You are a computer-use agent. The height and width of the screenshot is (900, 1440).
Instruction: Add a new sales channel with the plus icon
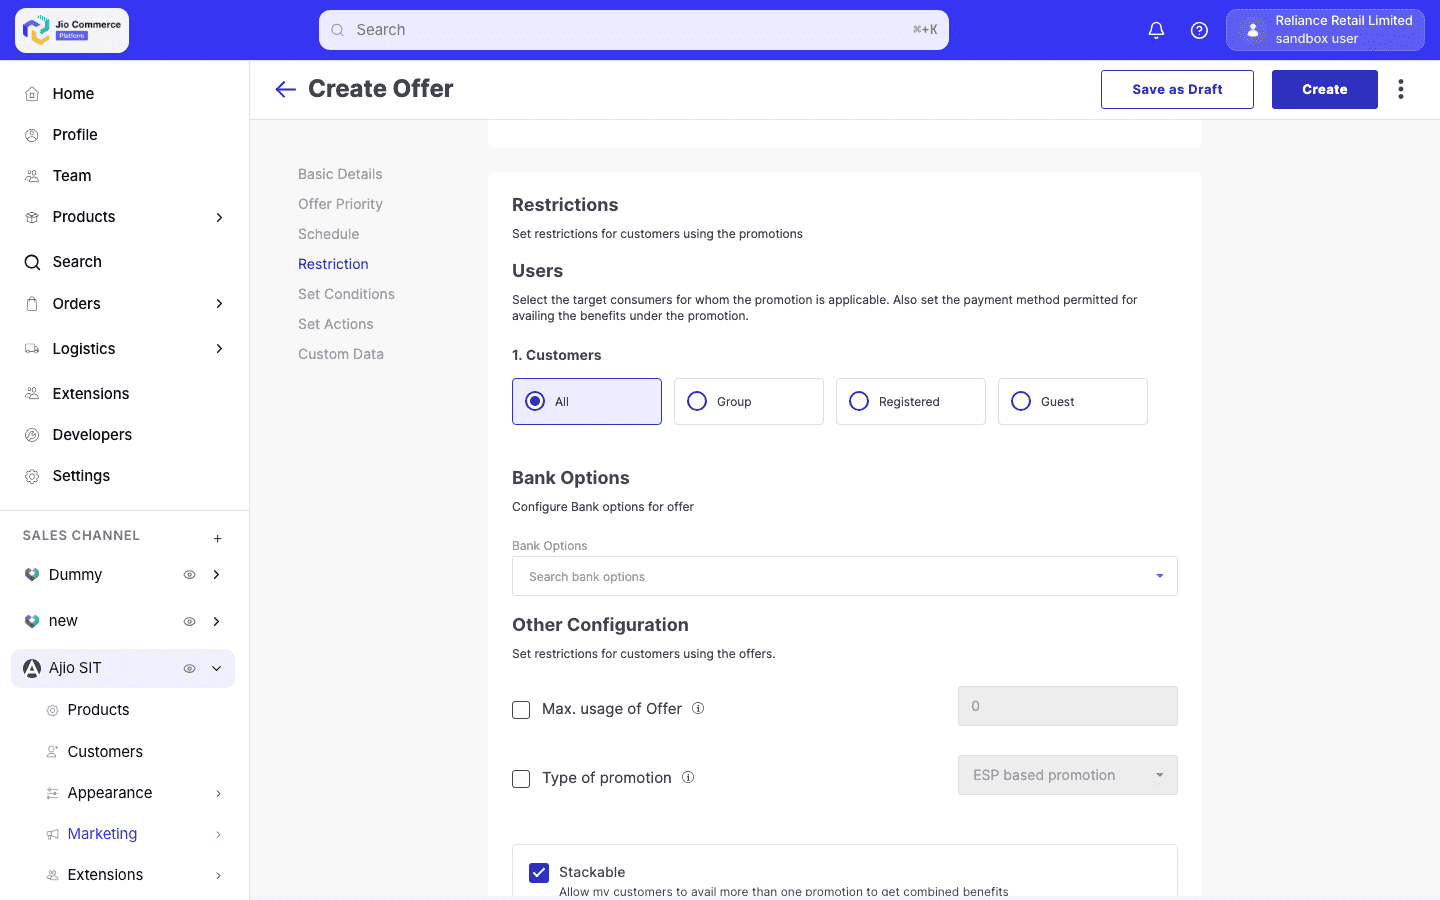pyautogui.click(x=217, y=538)
